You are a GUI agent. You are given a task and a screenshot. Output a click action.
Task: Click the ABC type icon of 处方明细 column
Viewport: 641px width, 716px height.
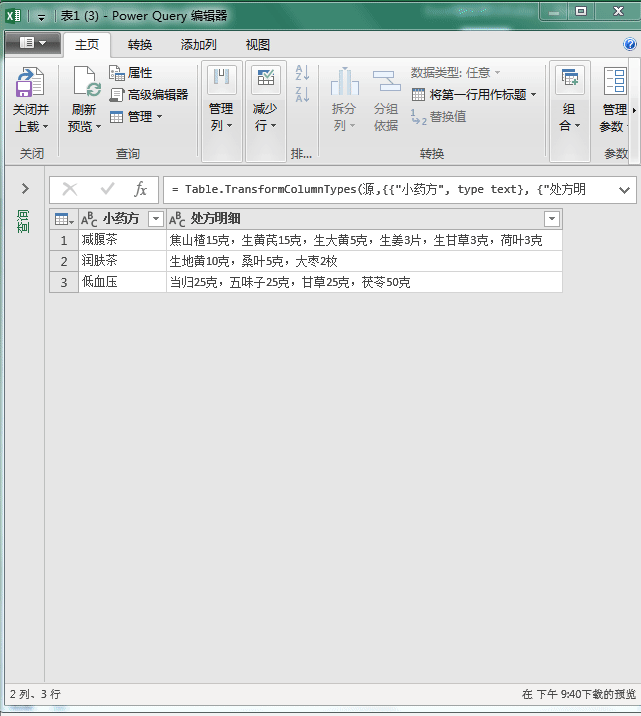pos(177,219)
